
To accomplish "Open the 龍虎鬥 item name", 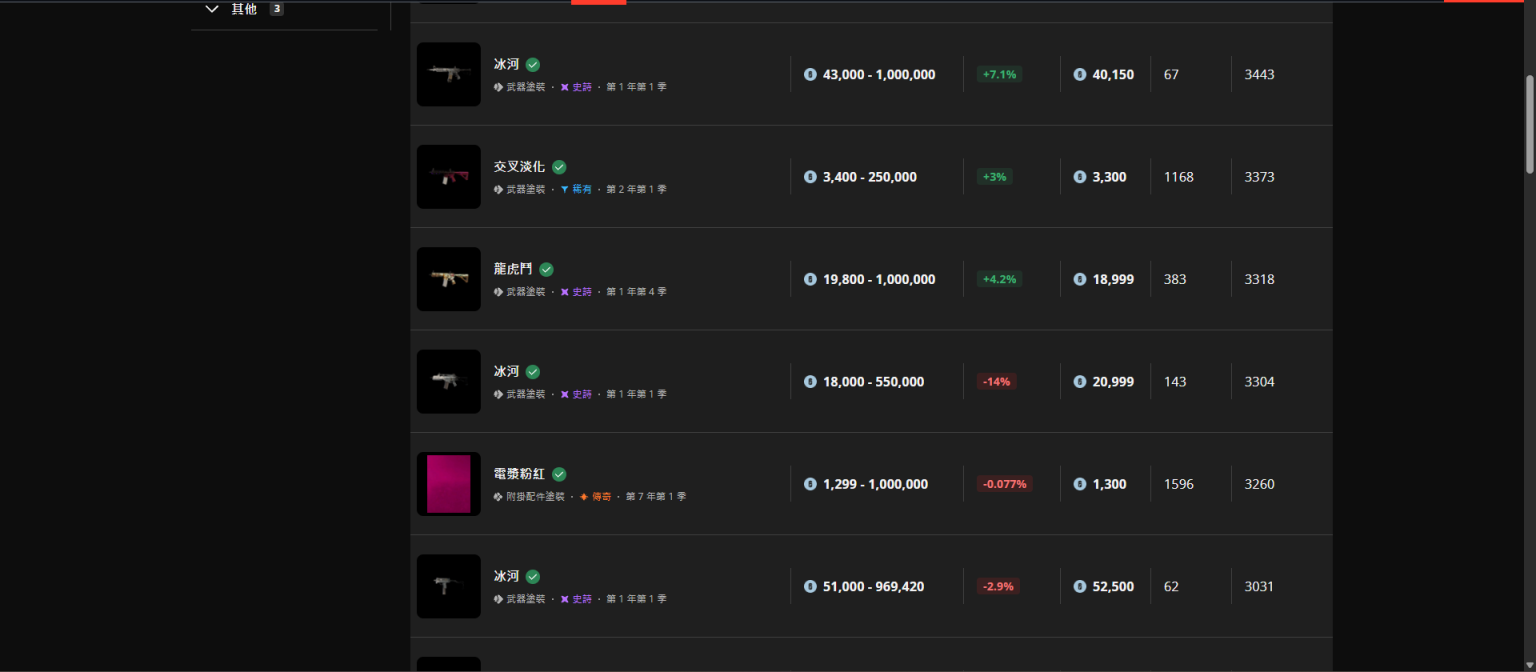I will (x=513, y=269).
